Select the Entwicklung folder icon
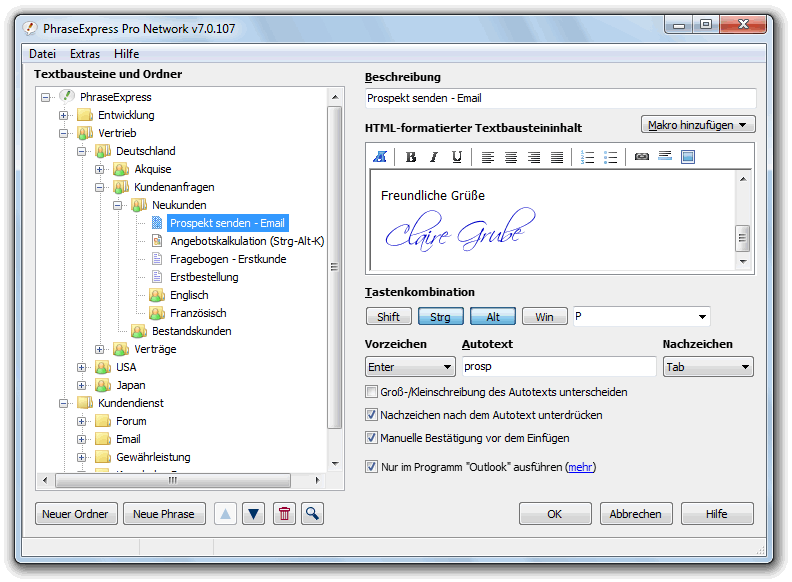The height and width of the screenshot is (582, 792). click(84, 115)
